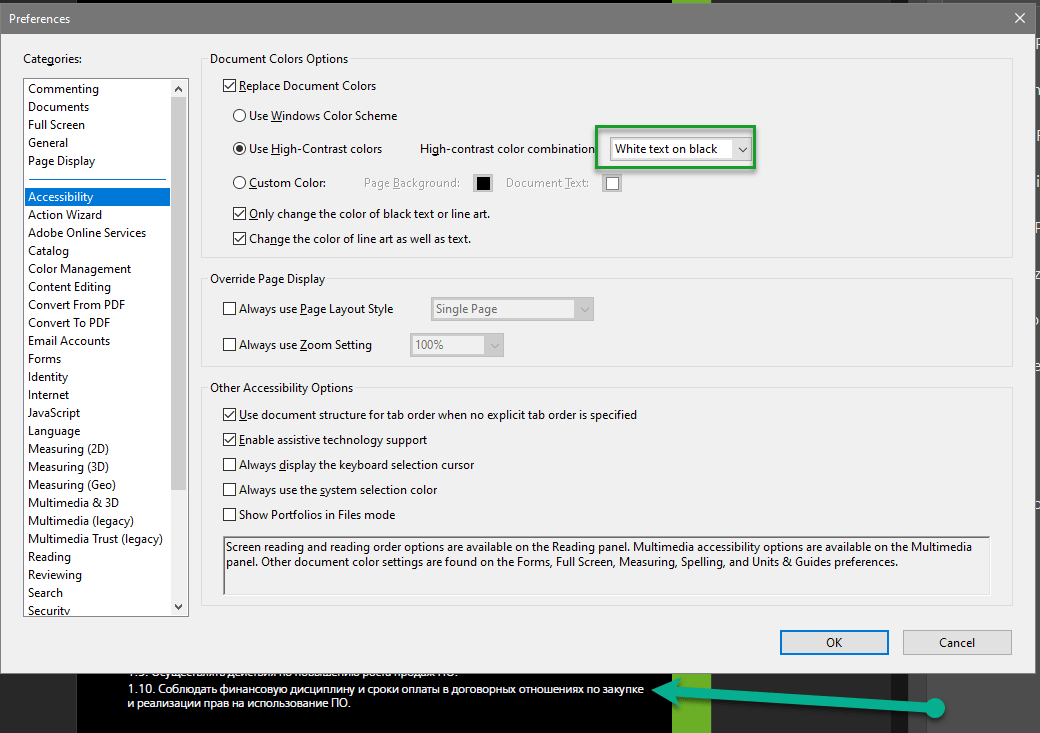Toggle 'Enable assistive technology support'
This screenshot has height=733, width=1040.
(x=227, y=439)
